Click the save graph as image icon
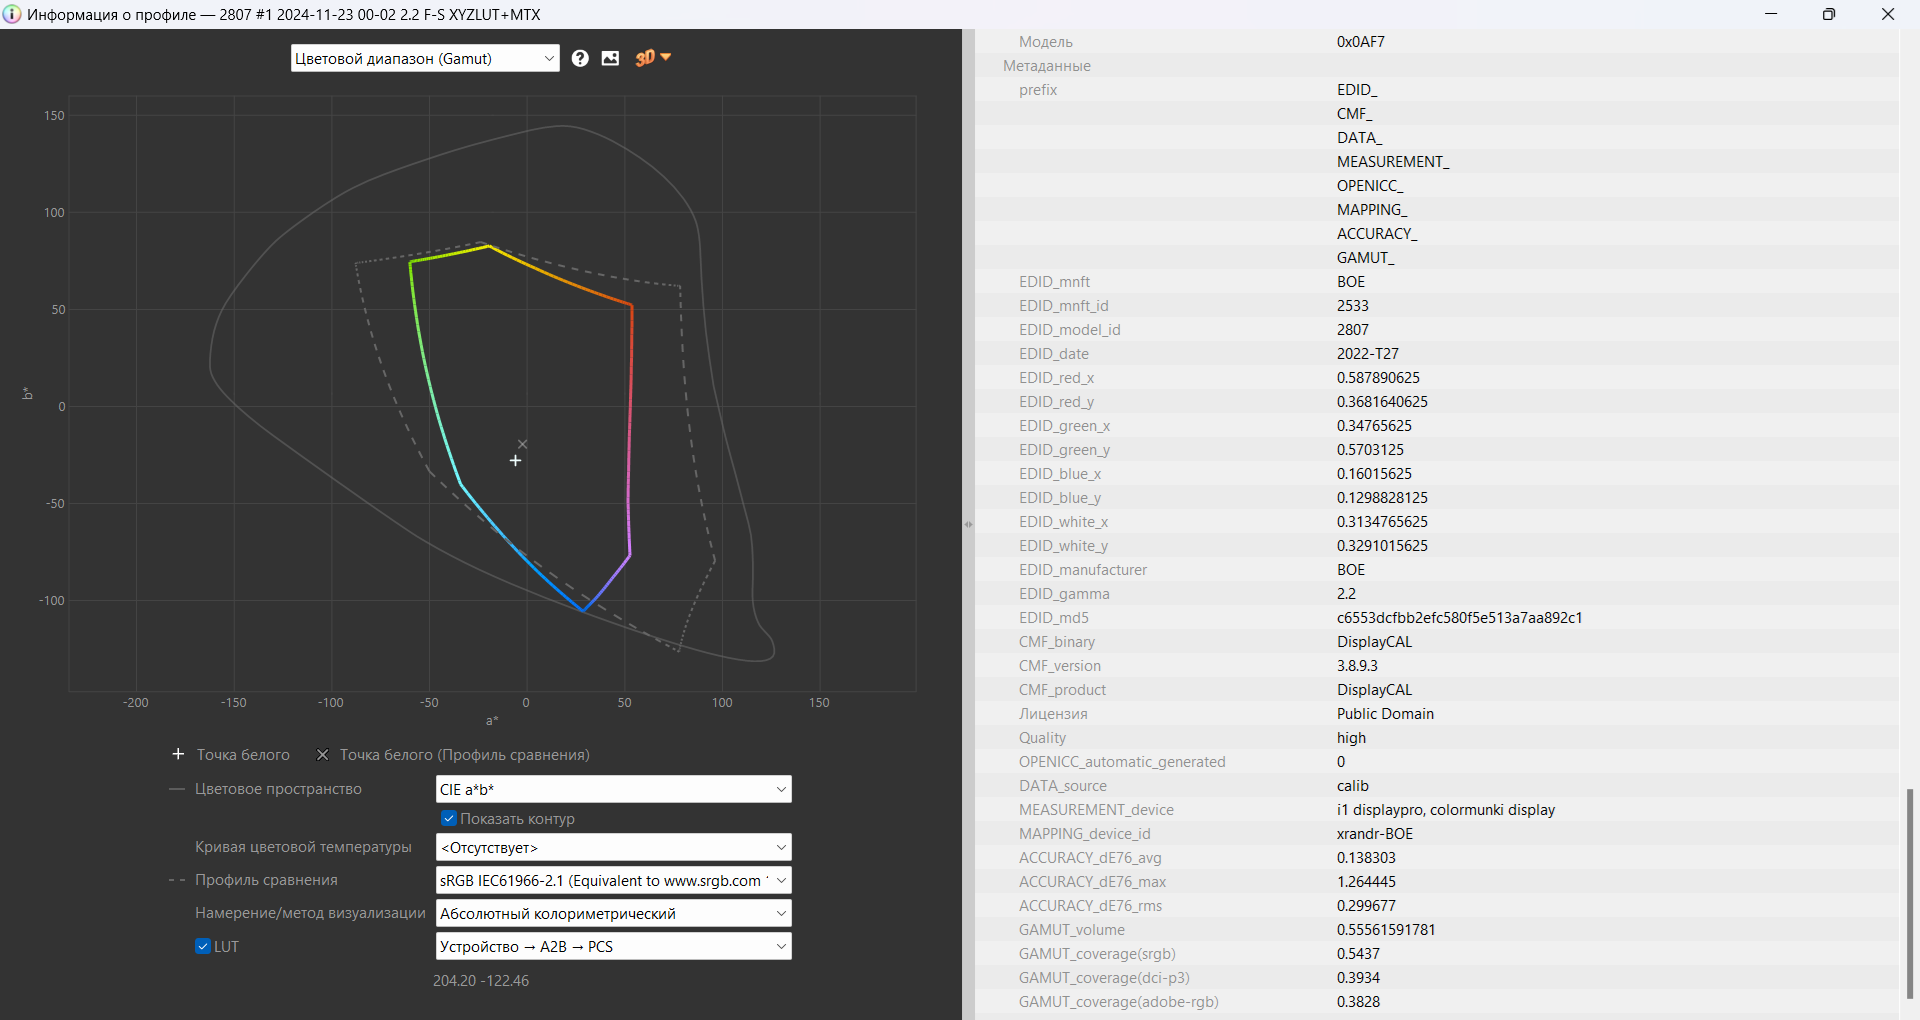 610,58
